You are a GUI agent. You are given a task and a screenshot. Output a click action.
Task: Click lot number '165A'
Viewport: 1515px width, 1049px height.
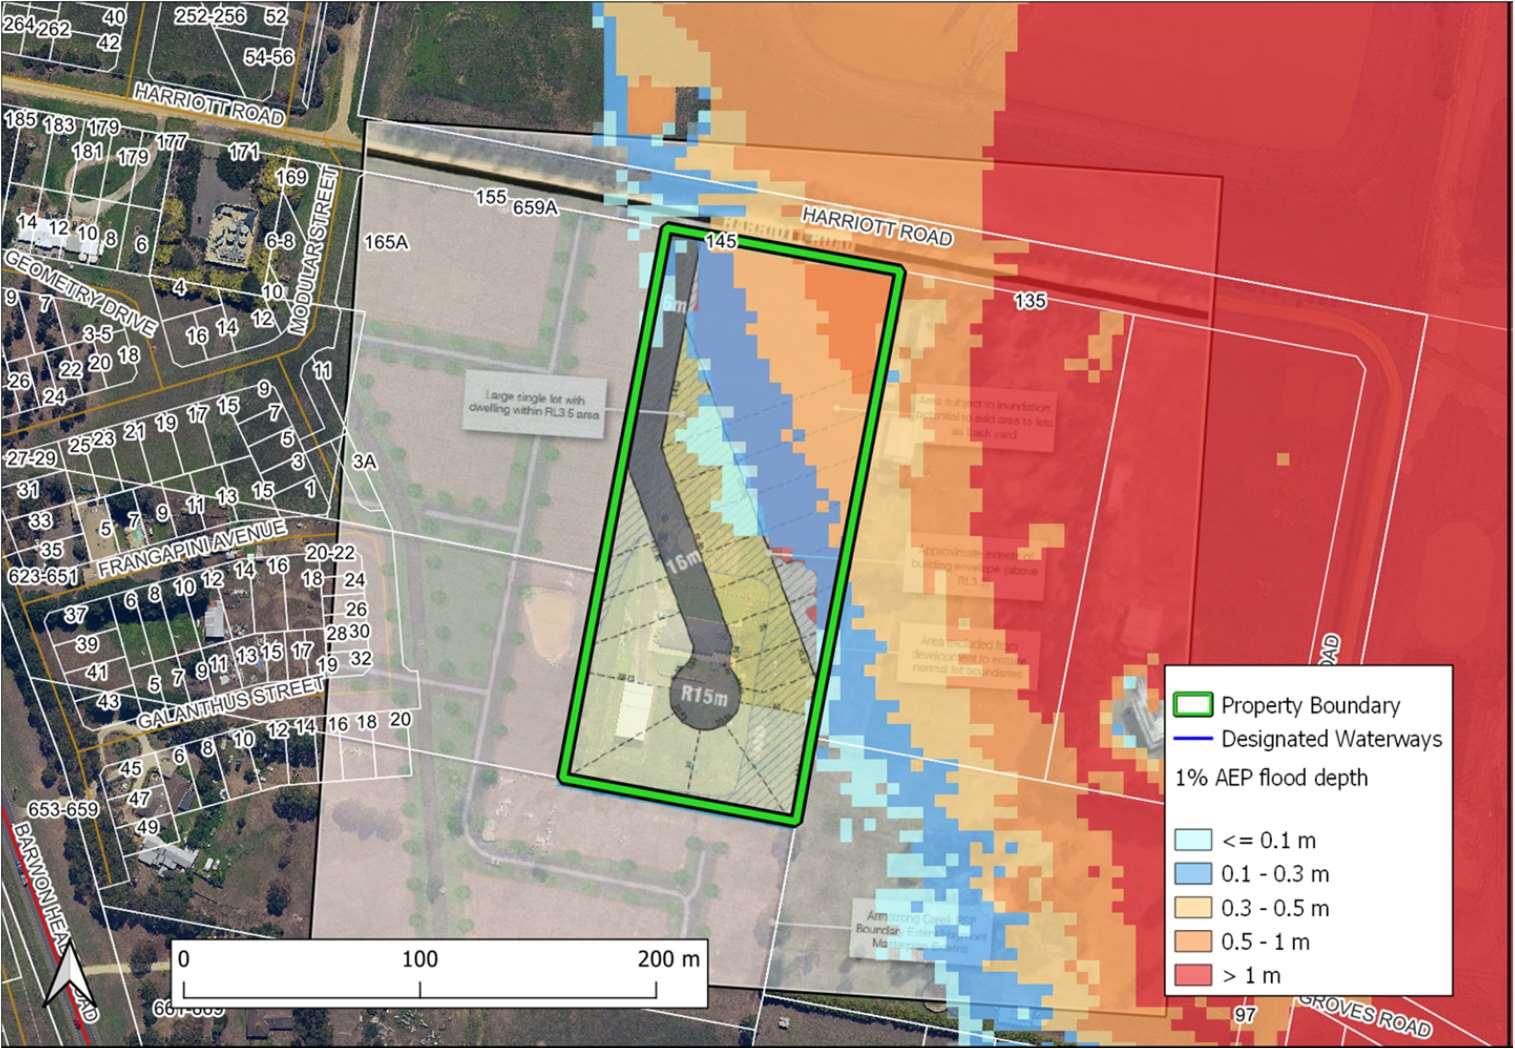click(387, 242)
